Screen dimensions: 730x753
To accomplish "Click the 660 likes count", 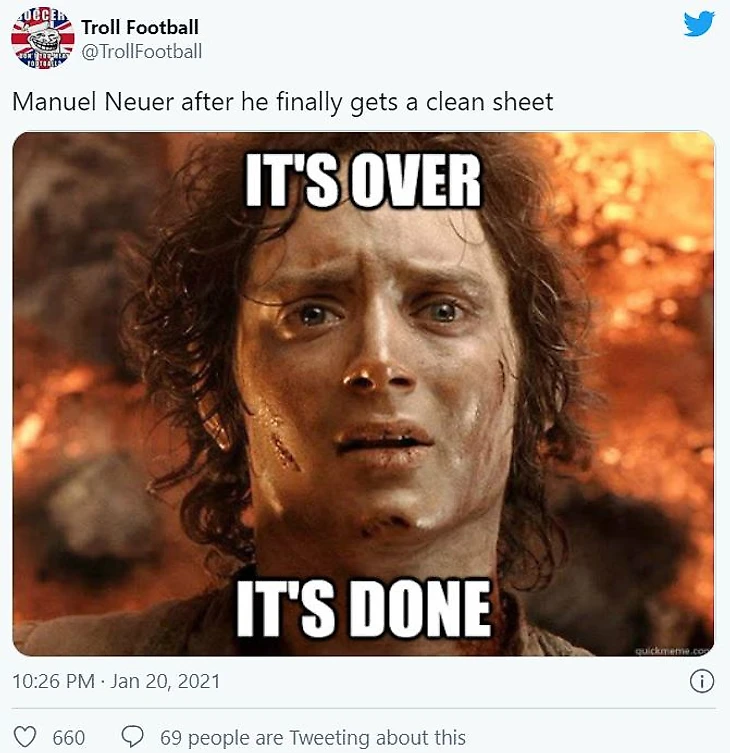I will (68, 738).
